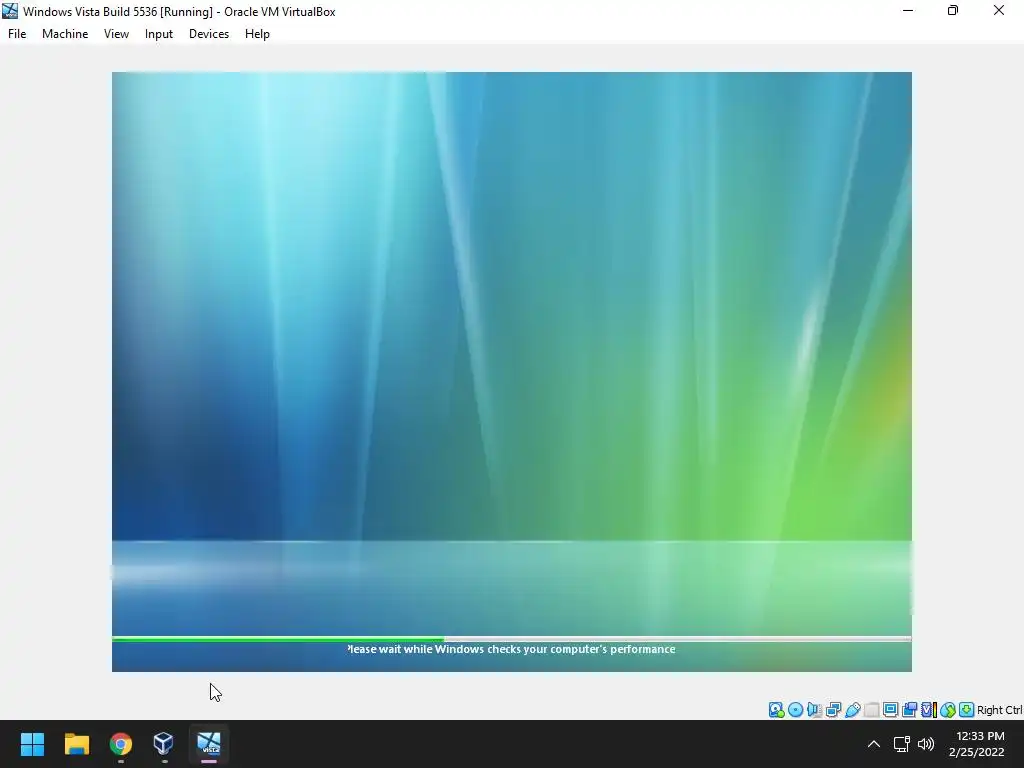The image size is (1024, 768).
Task: Show hidden system tray icons
Action: (874, 744)
